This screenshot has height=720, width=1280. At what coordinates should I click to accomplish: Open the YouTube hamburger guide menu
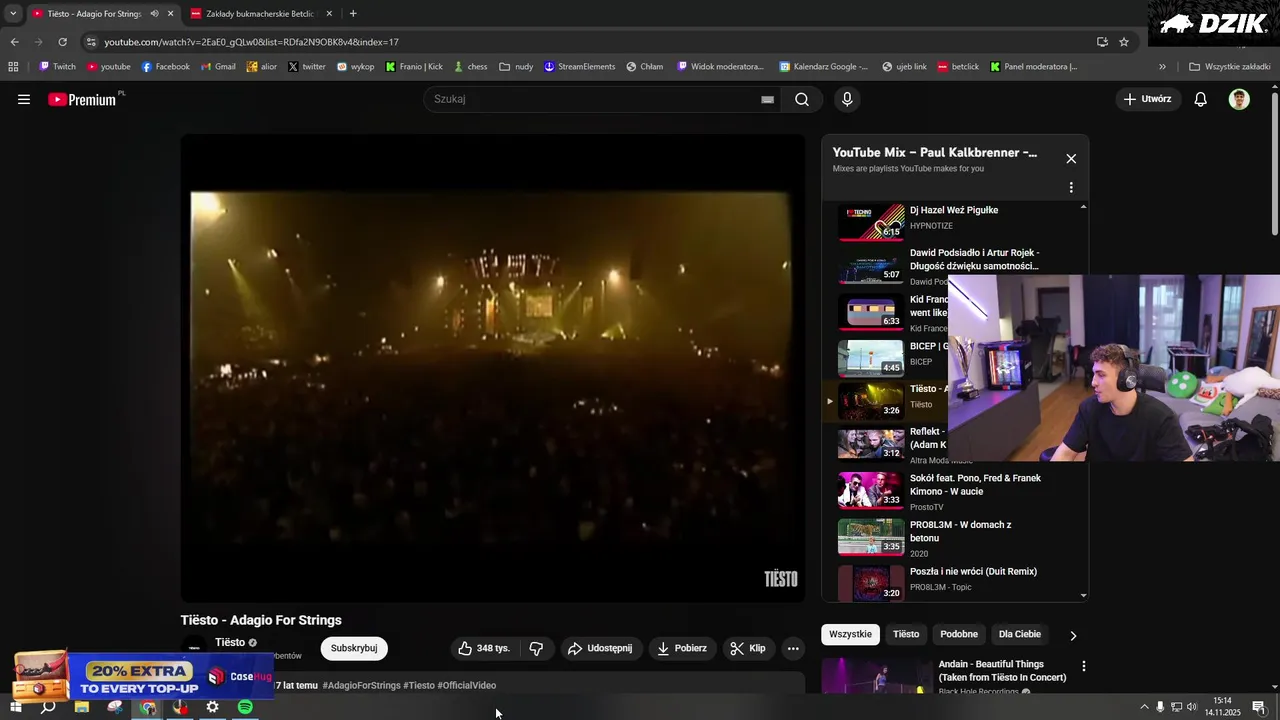point(24,99)
